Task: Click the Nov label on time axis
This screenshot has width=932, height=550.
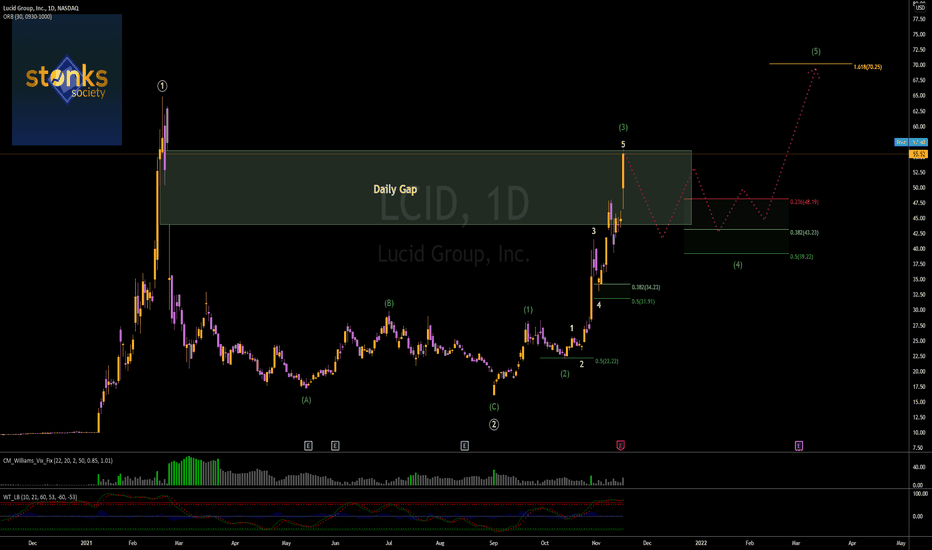Action: (596, 543)
